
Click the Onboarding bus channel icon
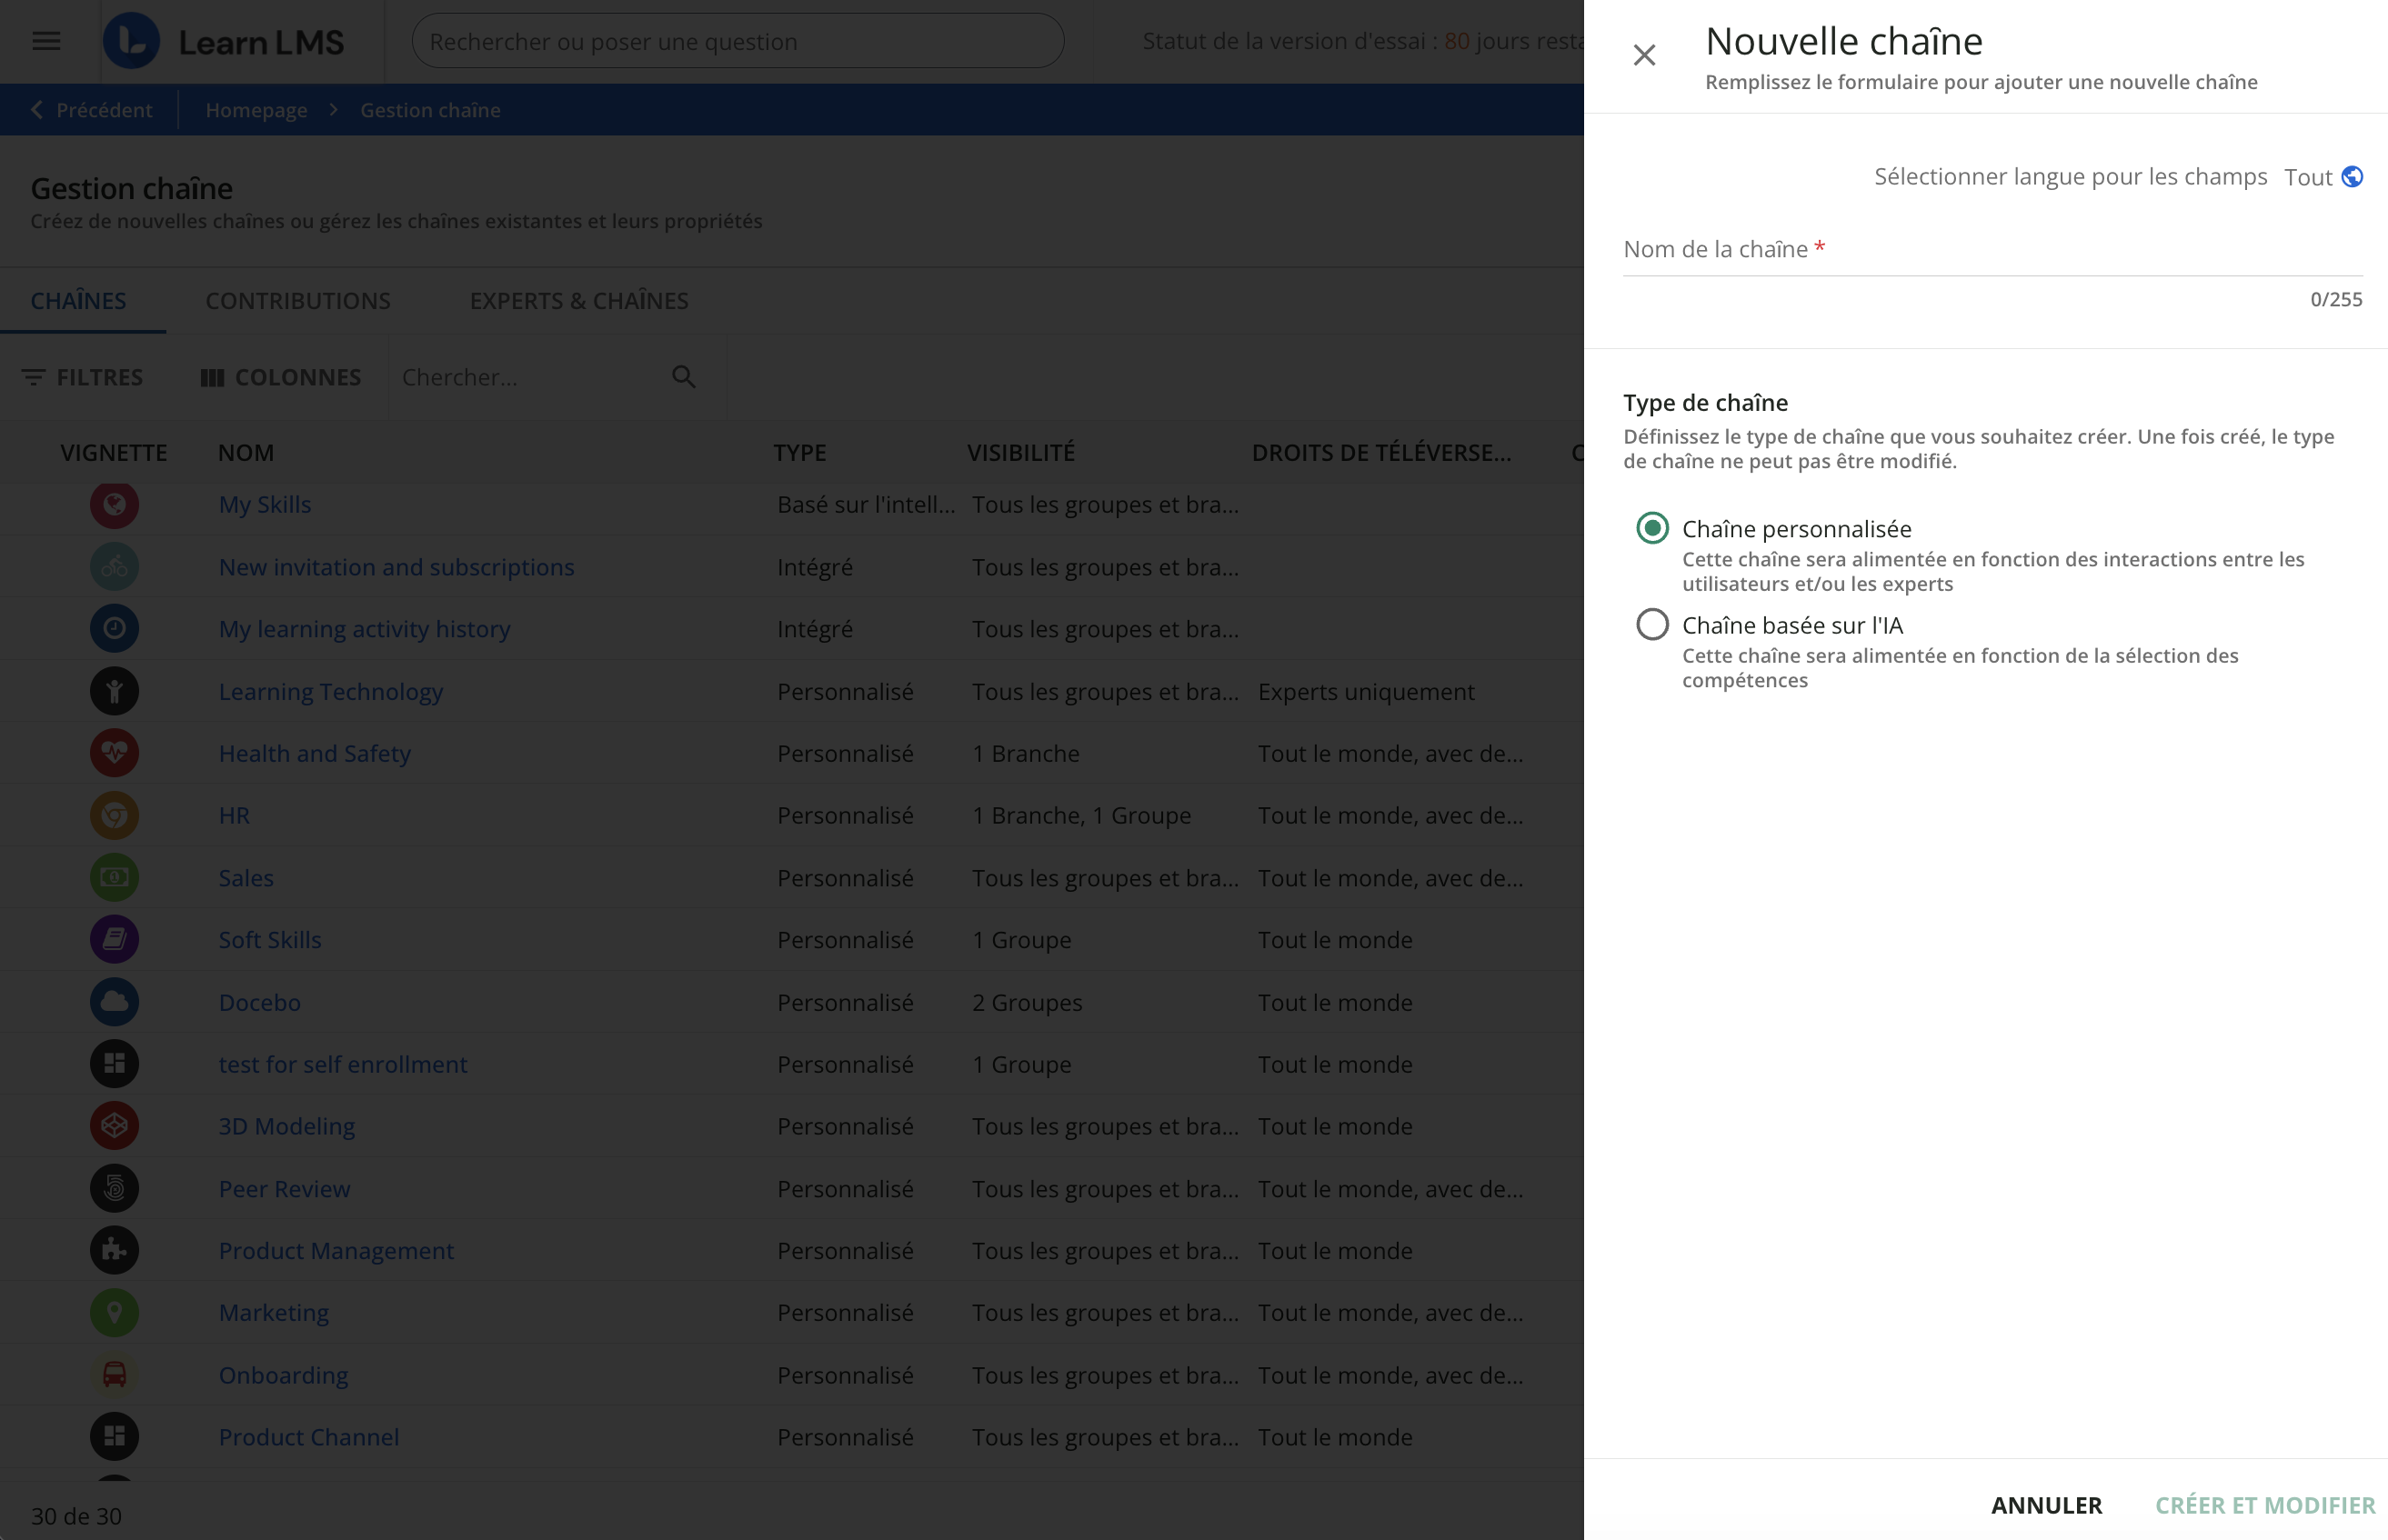(x=114, y=1375)
